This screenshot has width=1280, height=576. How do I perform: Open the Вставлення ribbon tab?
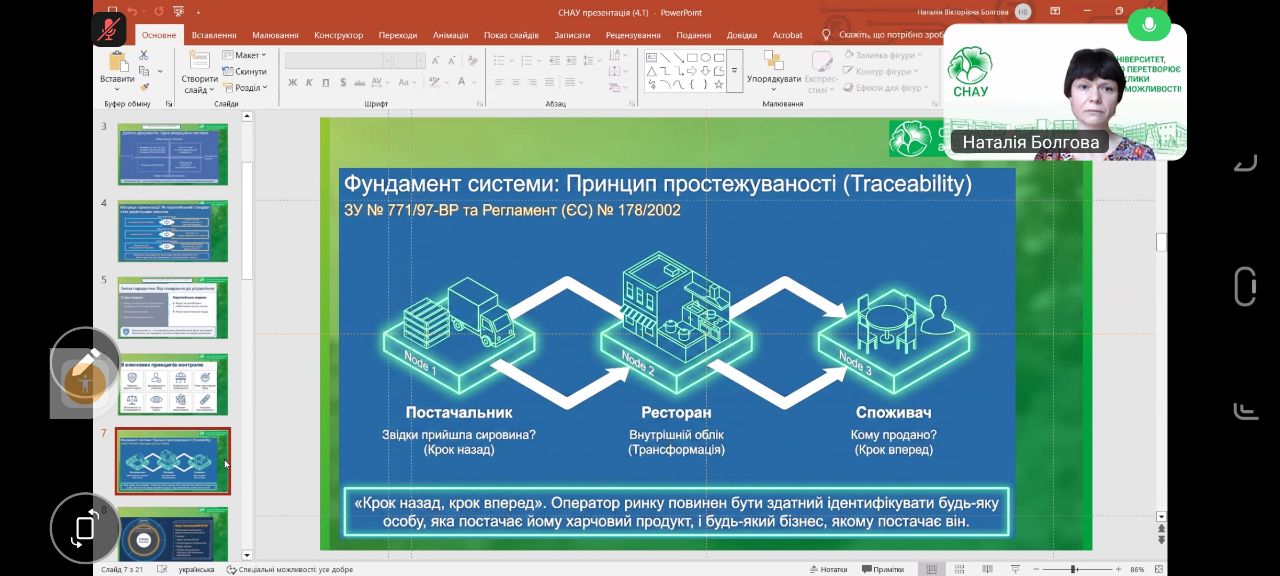215,35
